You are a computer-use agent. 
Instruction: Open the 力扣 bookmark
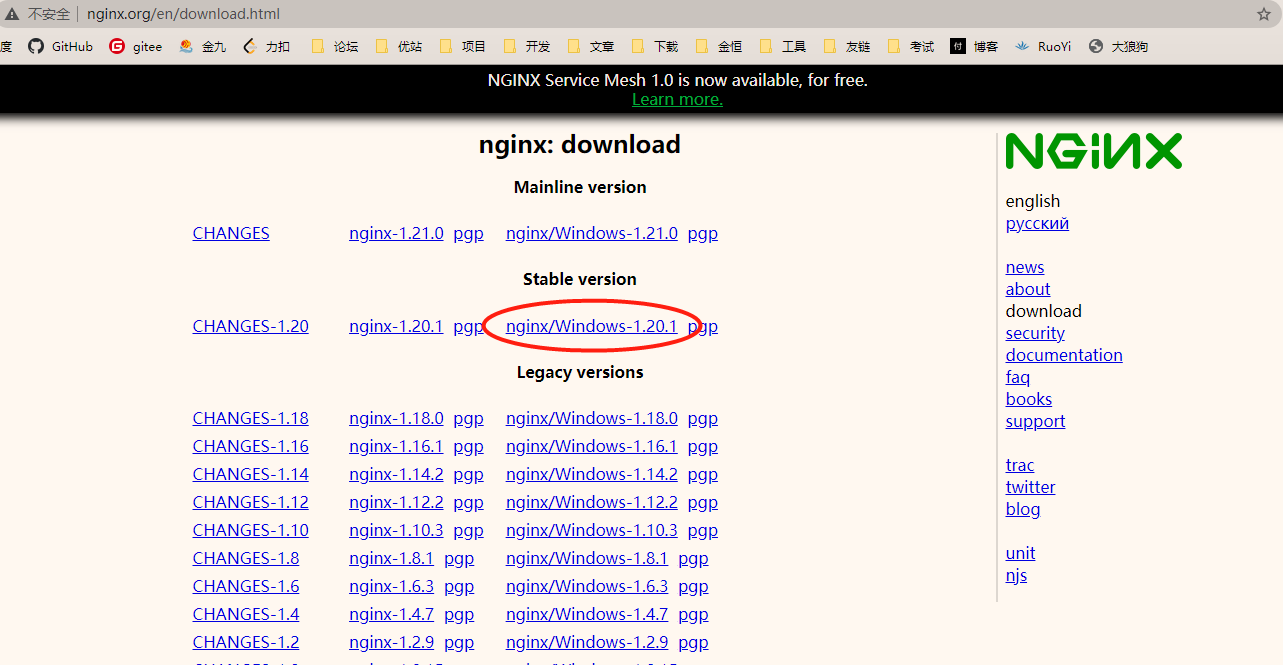266,46
